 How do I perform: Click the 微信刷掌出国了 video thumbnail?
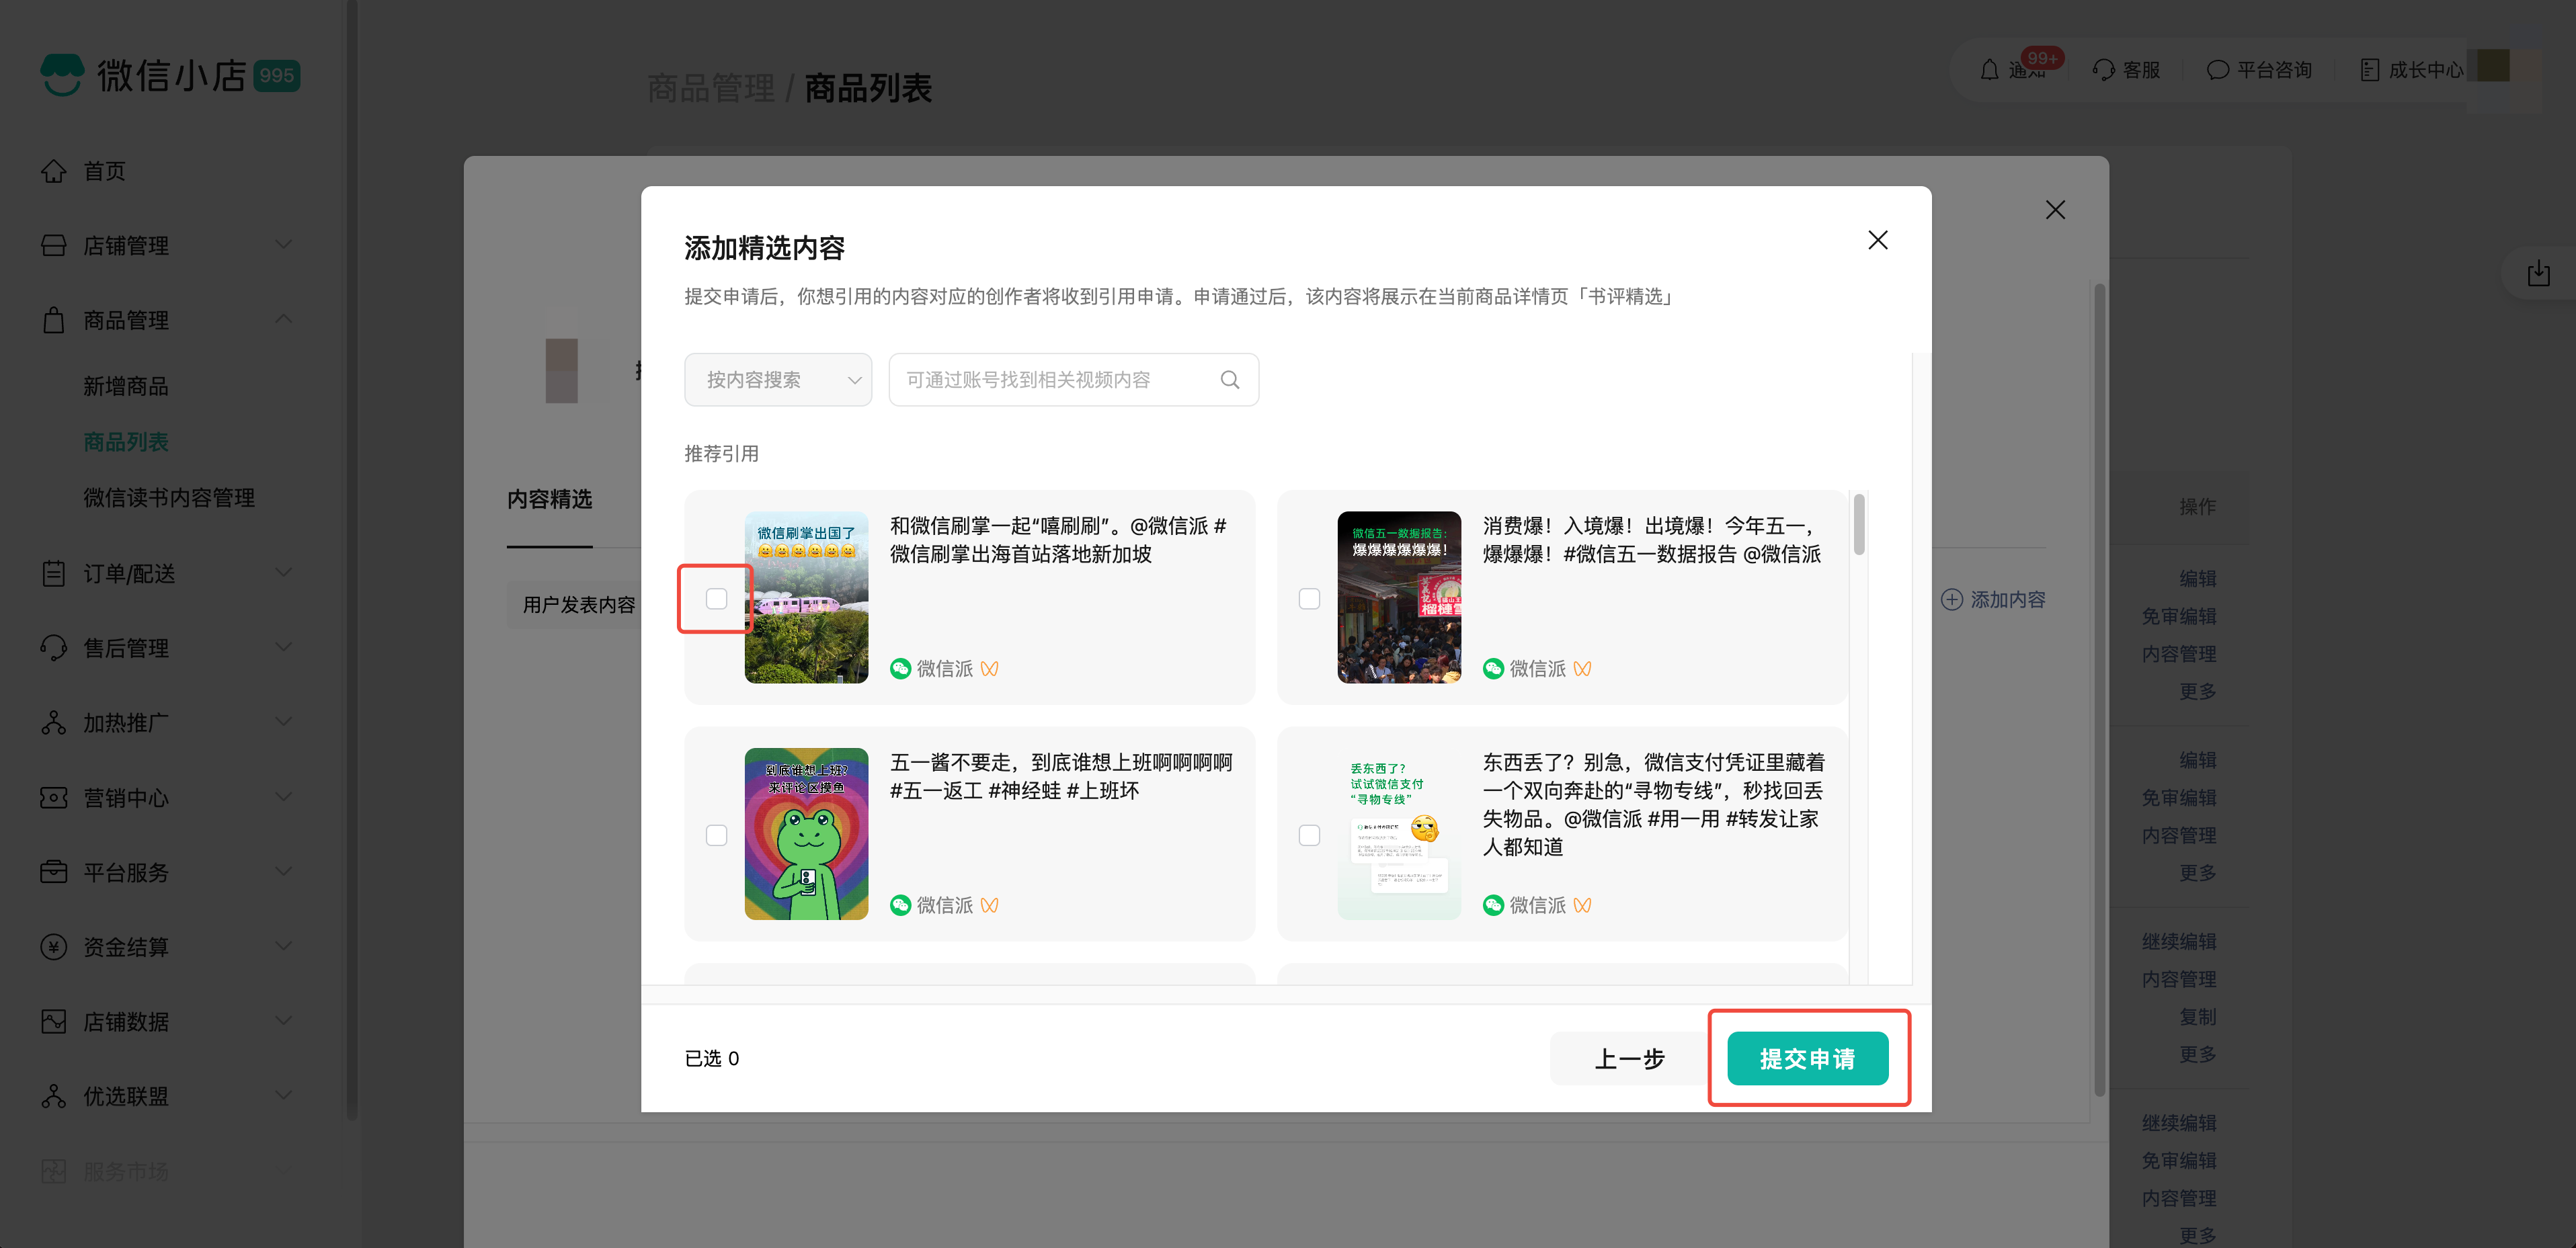(807, 598)
